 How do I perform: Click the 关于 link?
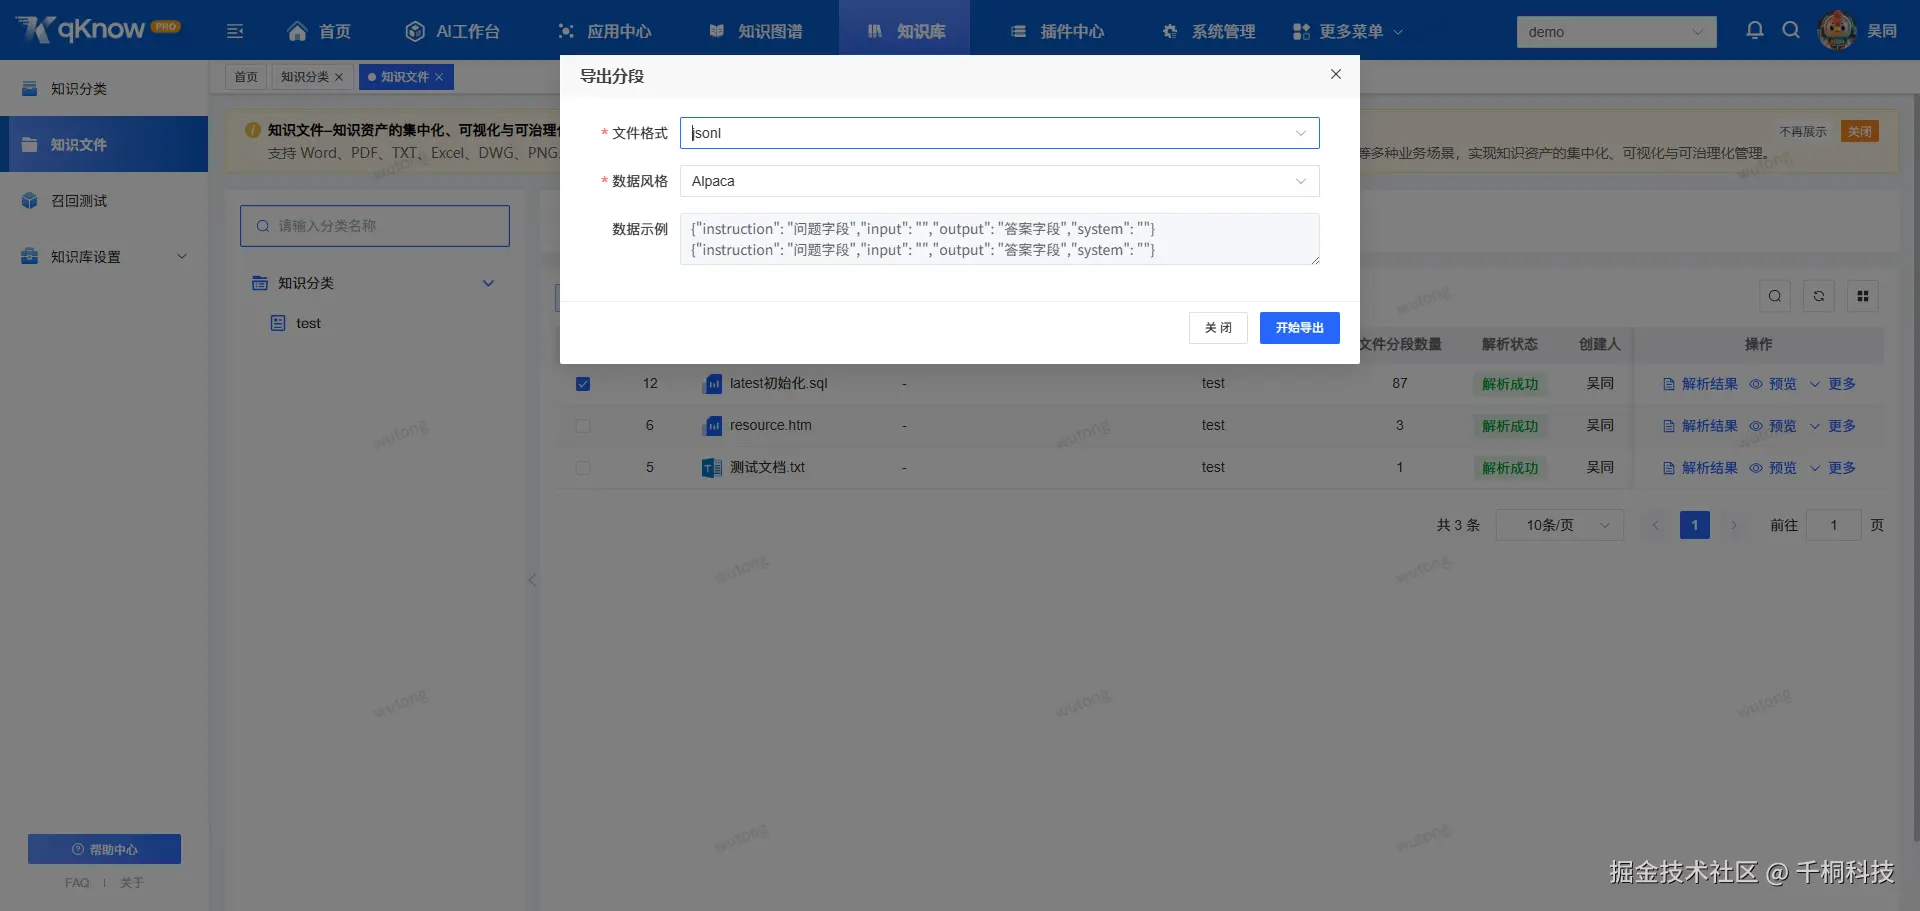(132, 883)
